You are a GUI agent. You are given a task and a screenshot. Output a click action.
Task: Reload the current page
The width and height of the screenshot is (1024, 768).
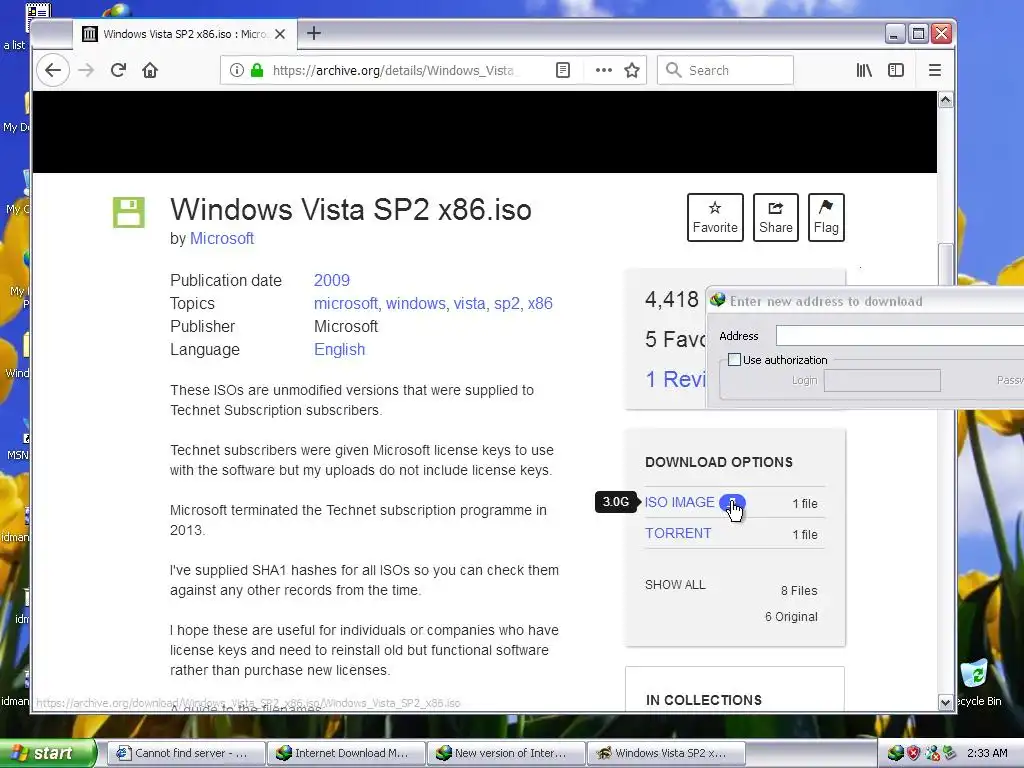click(x=118, y=70)
